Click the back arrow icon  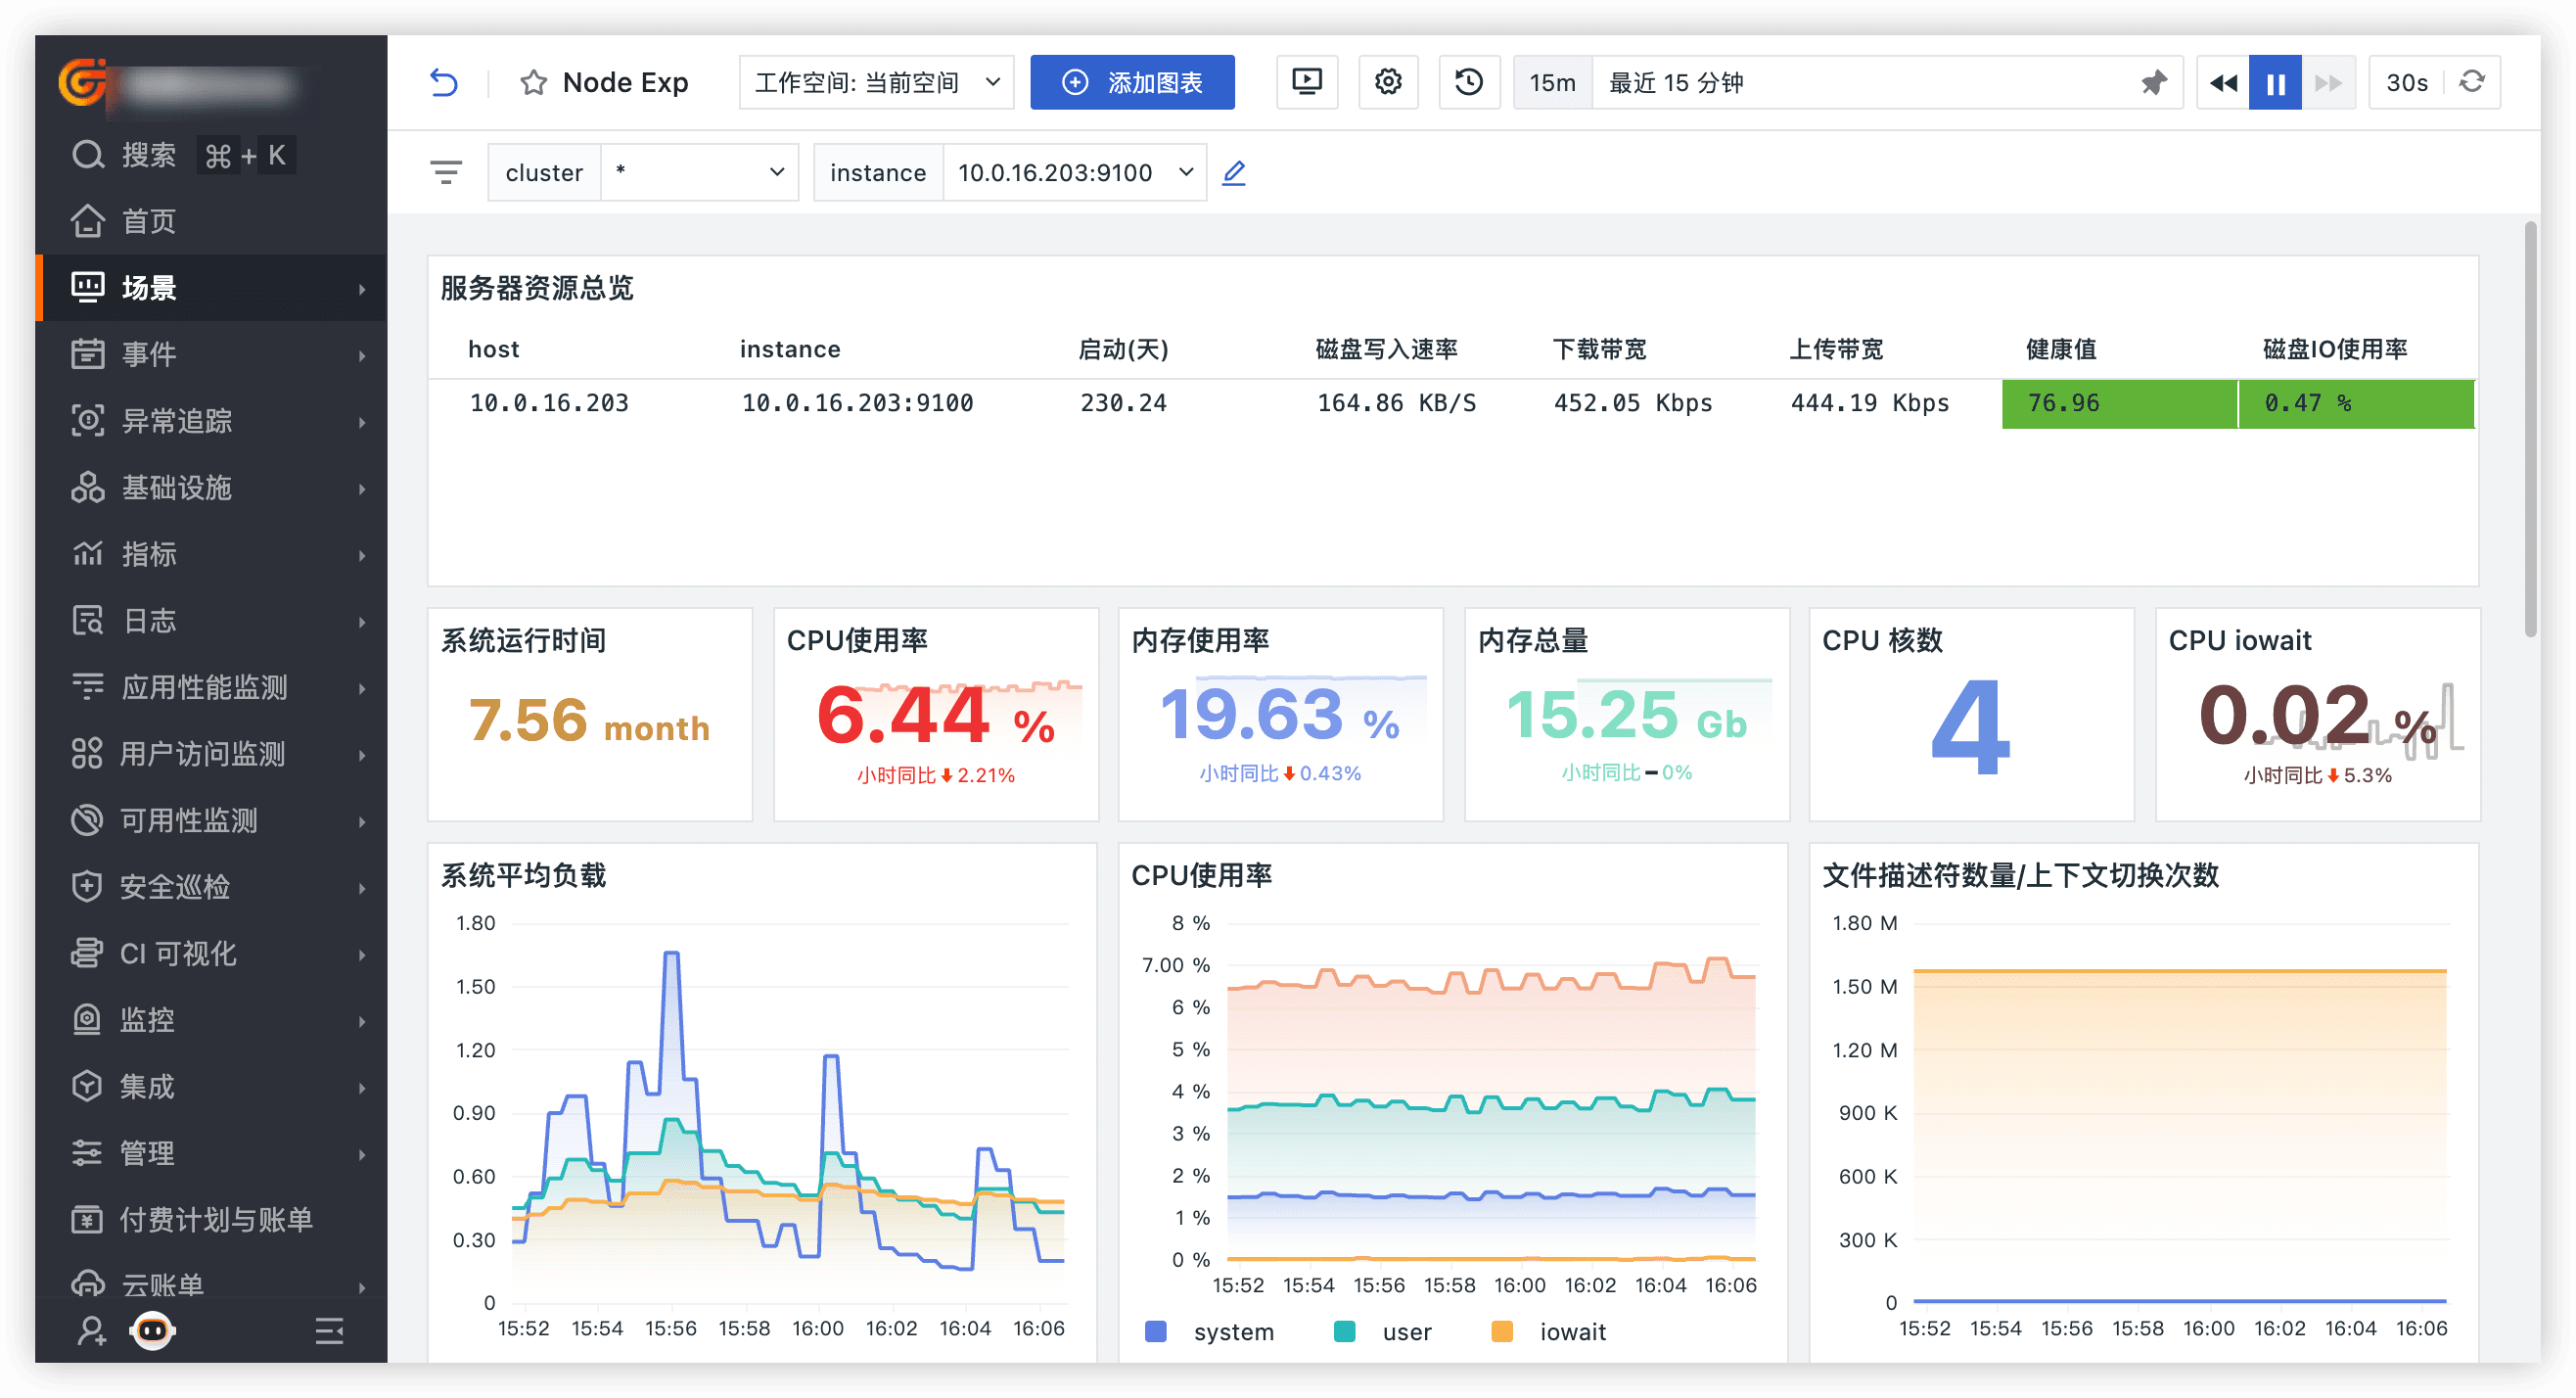pyautogui.click(x=444, y=82)
